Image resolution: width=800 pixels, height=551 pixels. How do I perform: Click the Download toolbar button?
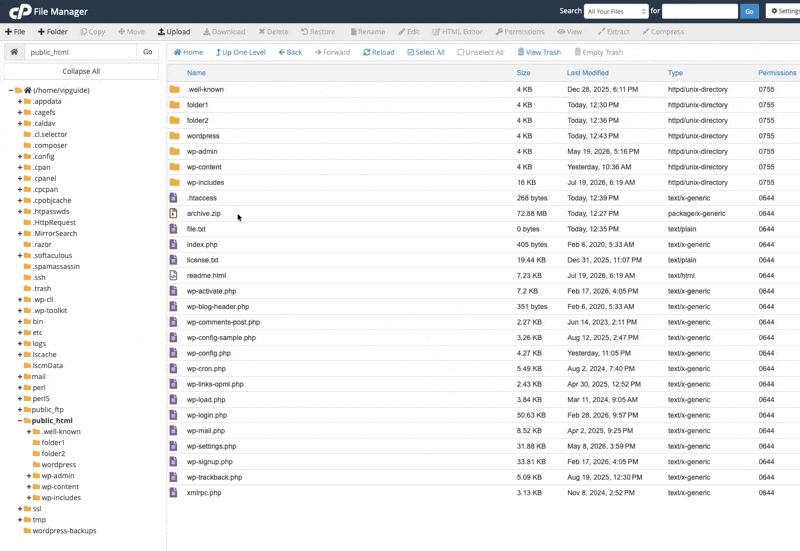click(224, 32)
